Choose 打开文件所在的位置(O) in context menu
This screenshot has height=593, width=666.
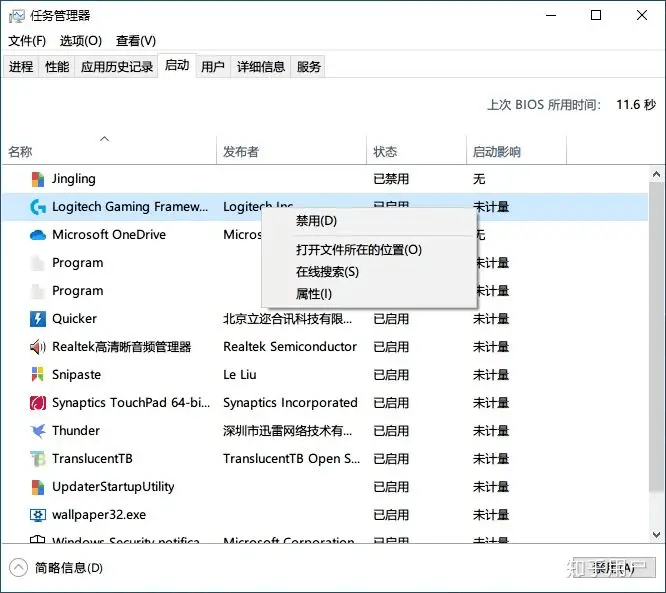point(369,250)
